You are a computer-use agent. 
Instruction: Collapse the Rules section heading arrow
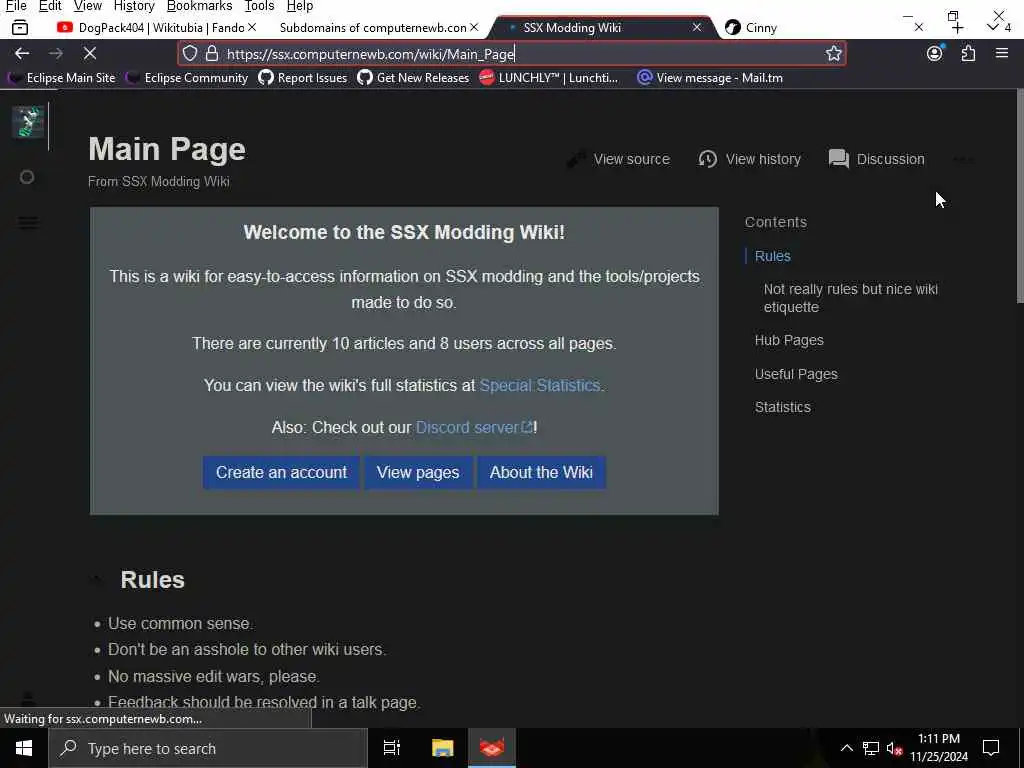[x=97, y=579]
